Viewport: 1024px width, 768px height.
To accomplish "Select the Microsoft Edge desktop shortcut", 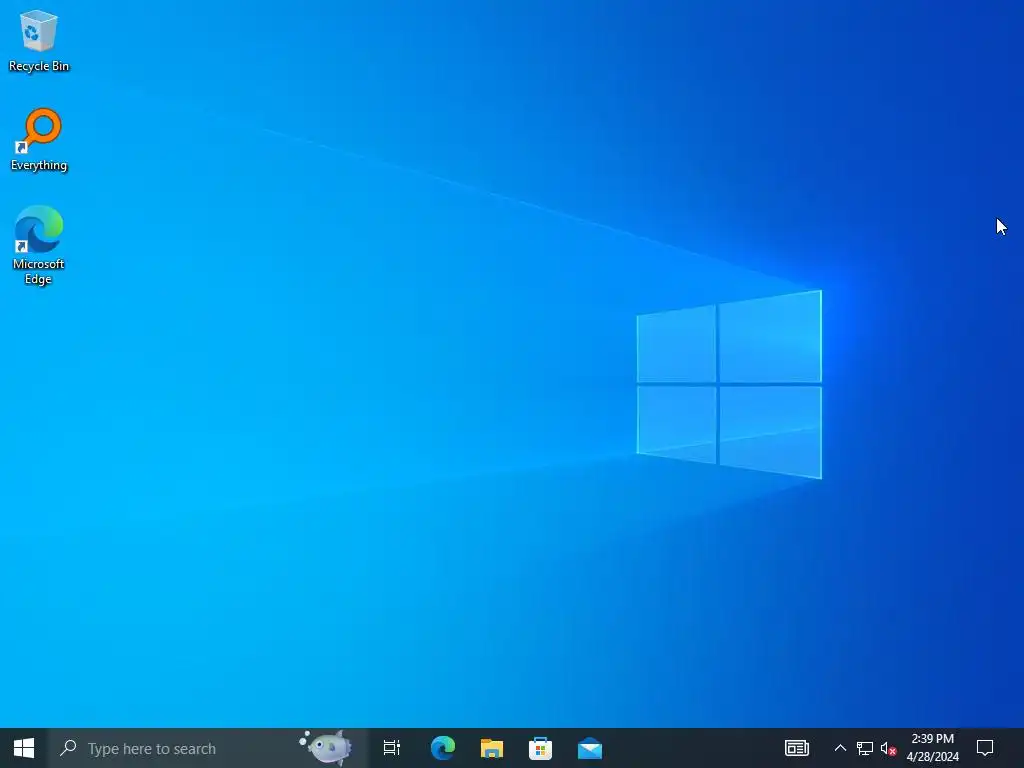I will tap(39, 246).
